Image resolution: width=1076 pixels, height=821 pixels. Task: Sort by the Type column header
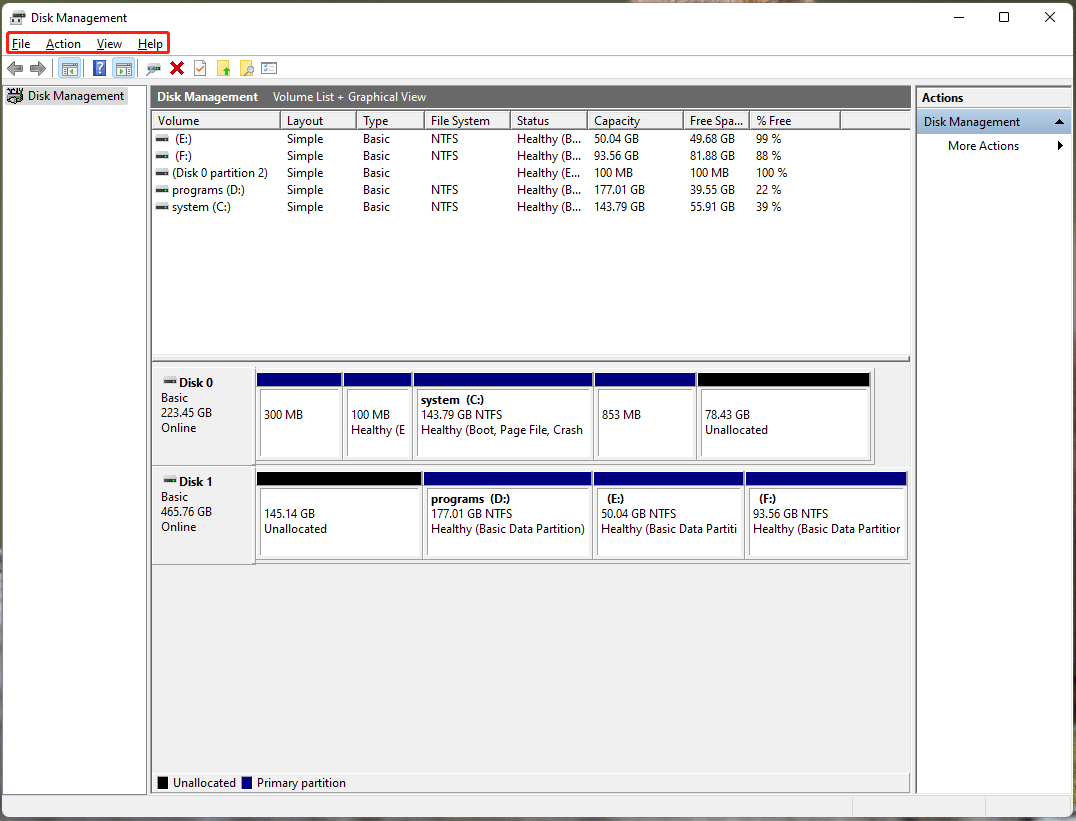390,121
